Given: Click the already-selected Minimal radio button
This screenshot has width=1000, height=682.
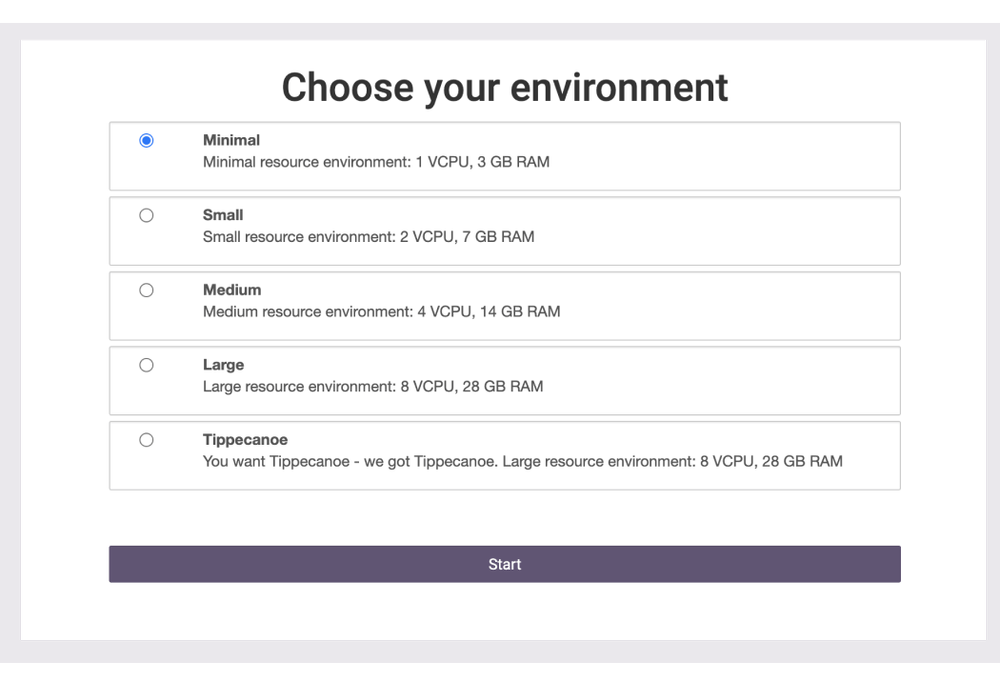Looking at the screenshot, I should pos(146,140).
